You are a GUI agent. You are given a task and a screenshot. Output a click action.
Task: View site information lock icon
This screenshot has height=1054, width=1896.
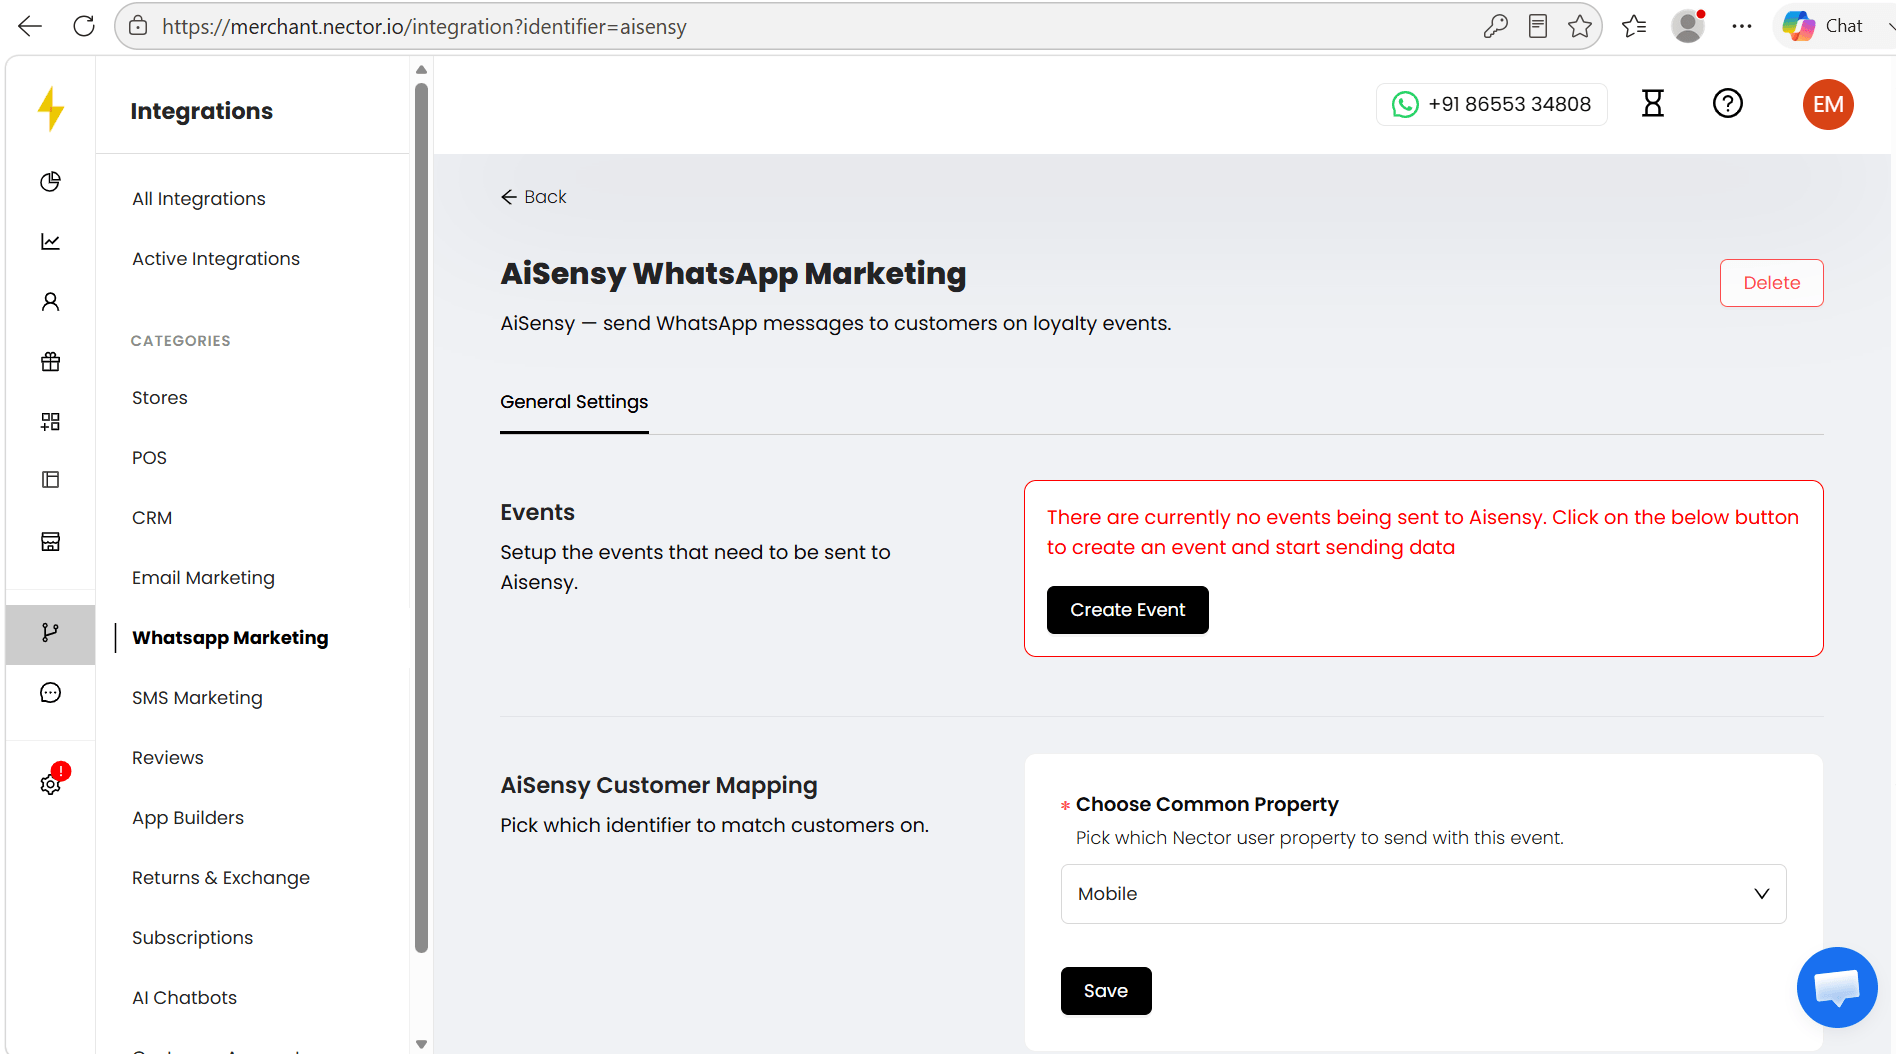point(138,26)
